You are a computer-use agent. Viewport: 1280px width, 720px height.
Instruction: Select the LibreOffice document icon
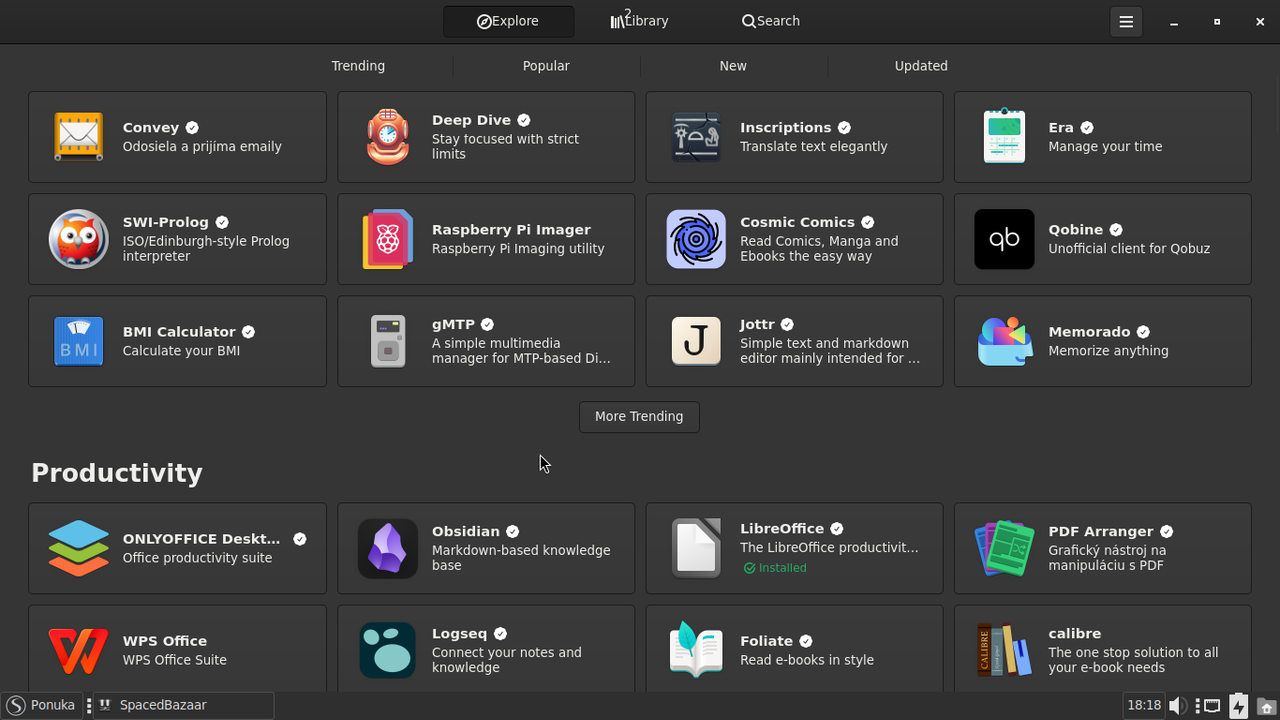tap(696, 548)
